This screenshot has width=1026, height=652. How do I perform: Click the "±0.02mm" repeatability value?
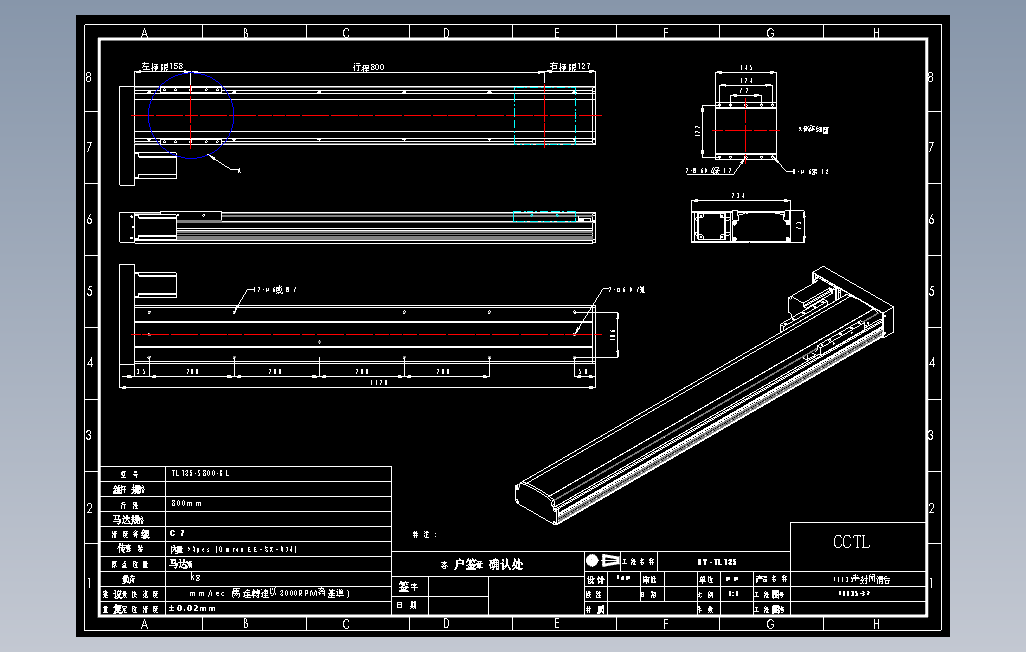coord(192,608)
